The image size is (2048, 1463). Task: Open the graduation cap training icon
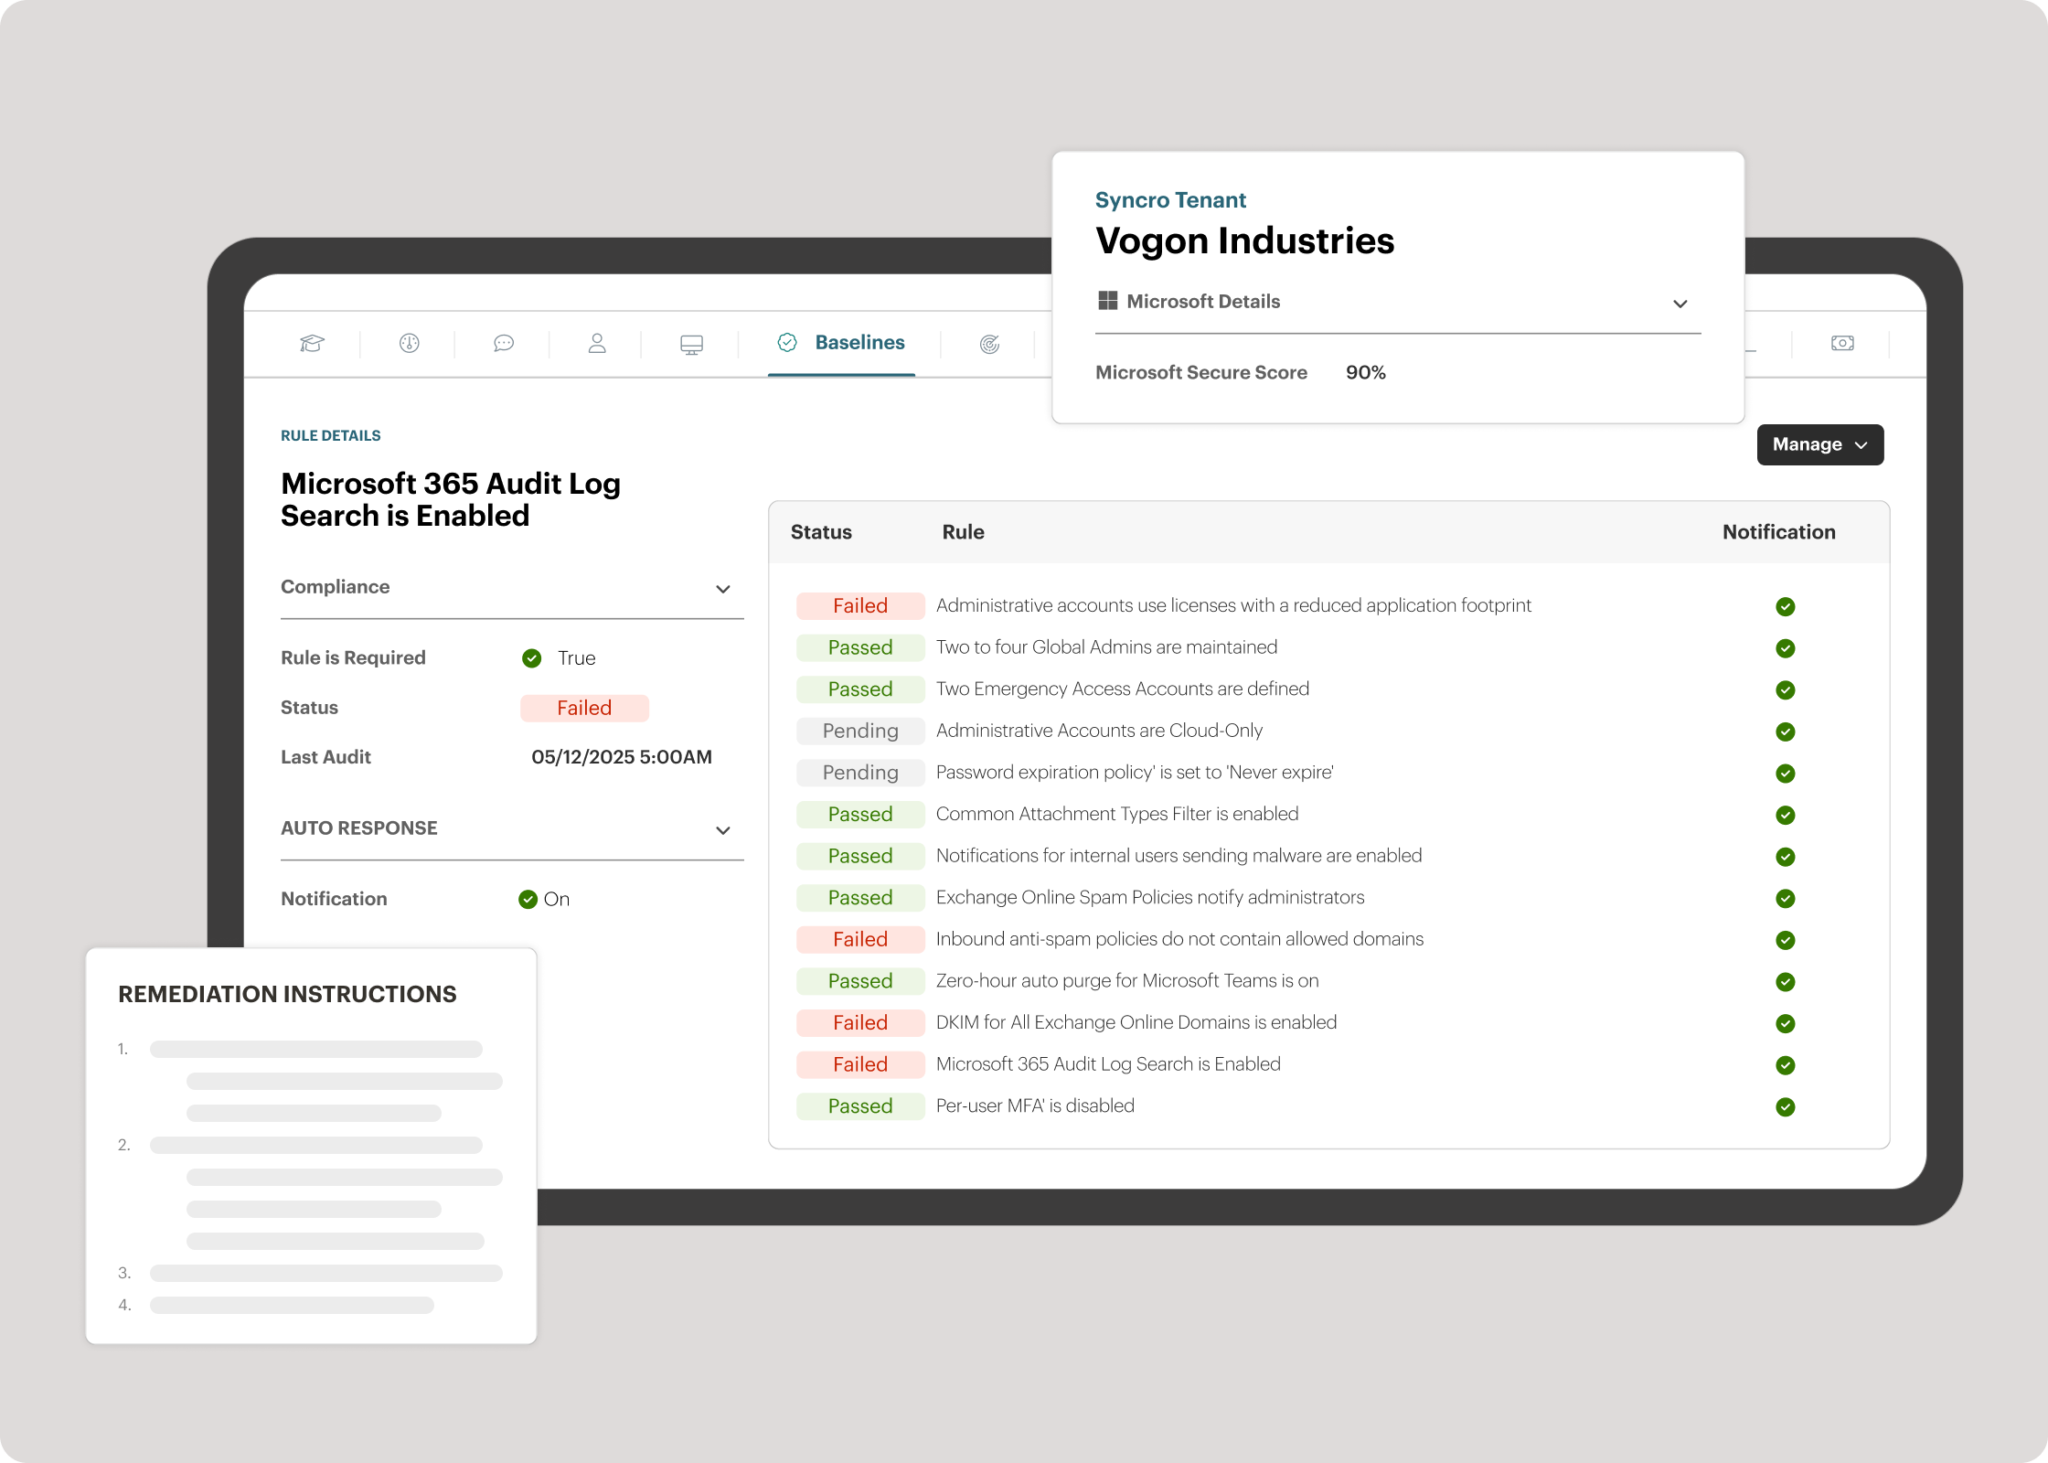pos(311,343)
